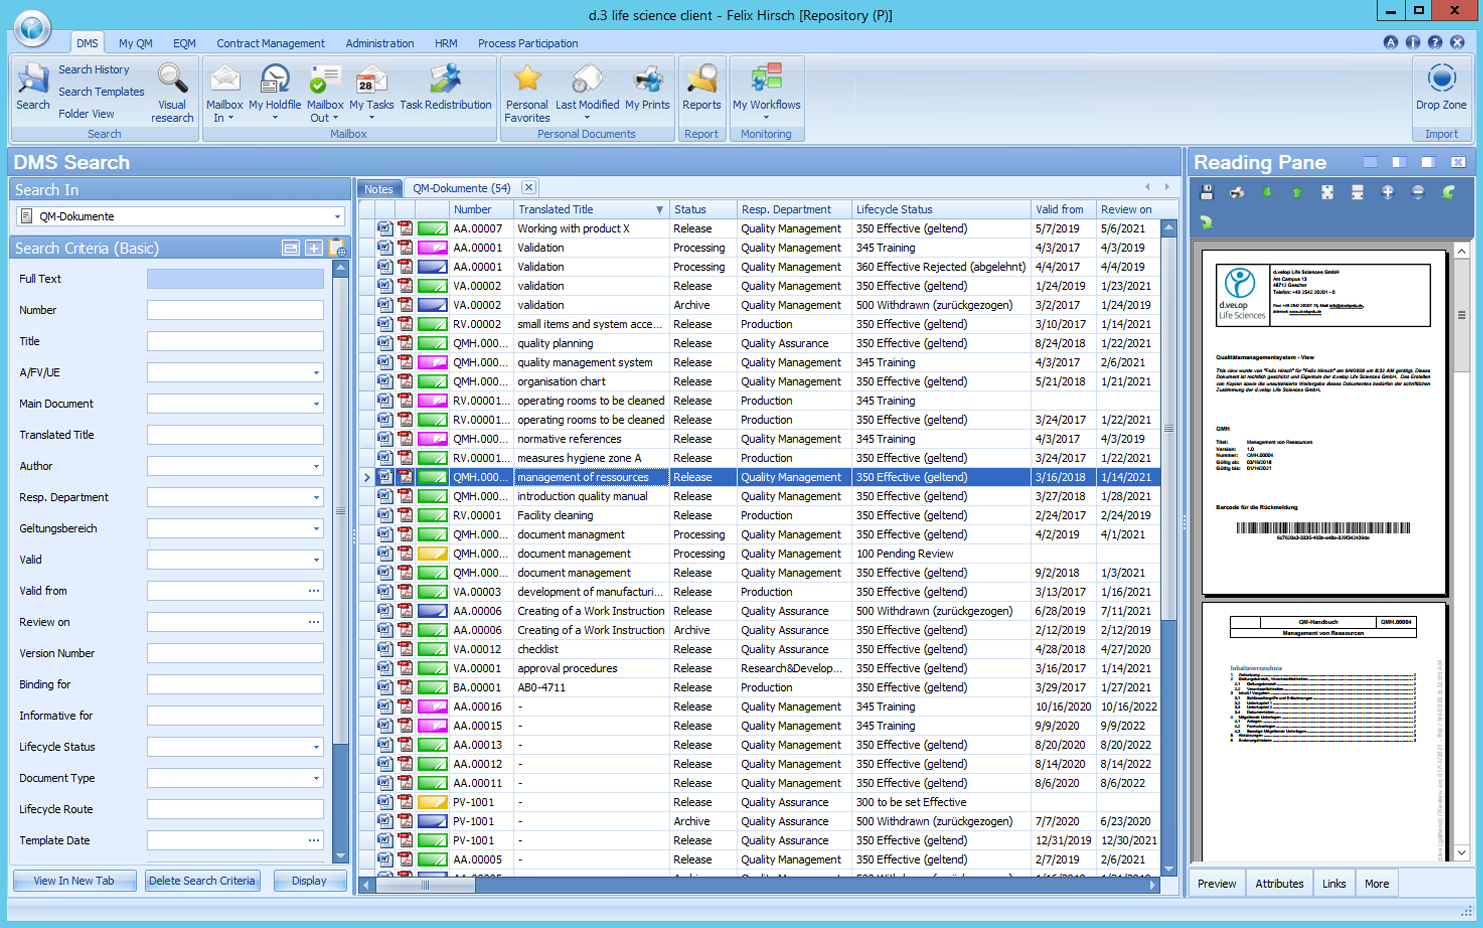
Task: Switch Reading Pane to the split half layout
Action: click(1399, 162)
